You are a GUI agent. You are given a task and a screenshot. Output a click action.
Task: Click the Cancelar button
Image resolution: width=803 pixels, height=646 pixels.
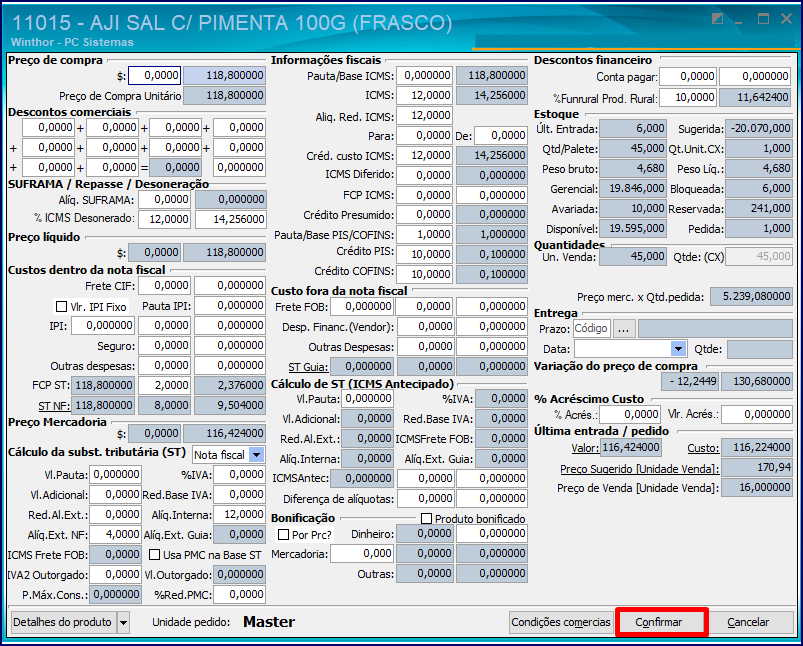point(748,622)
